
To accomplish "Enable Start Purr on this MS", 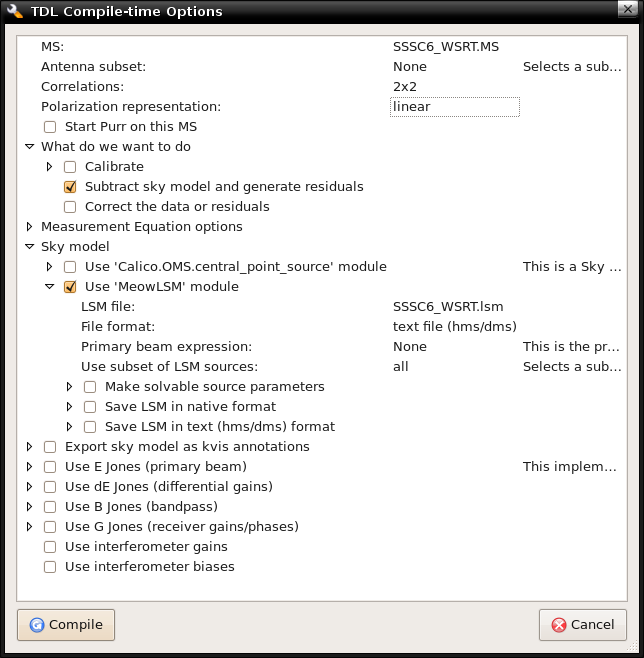I will pos(50,127).
